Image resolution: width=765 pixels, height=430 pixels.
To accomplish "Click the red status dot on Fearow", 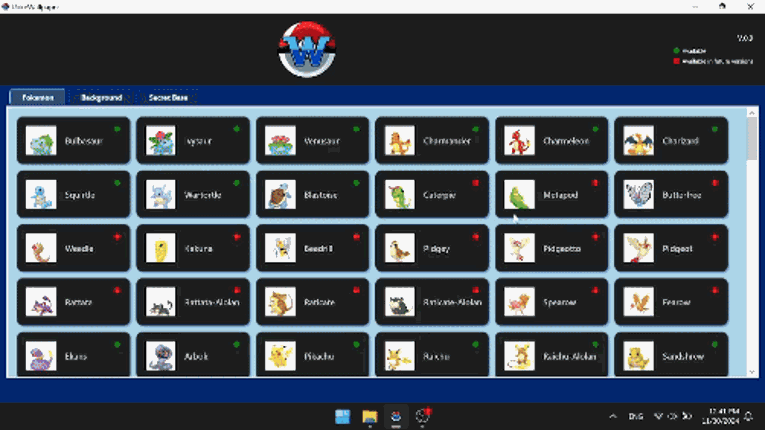I will point(715,290).
